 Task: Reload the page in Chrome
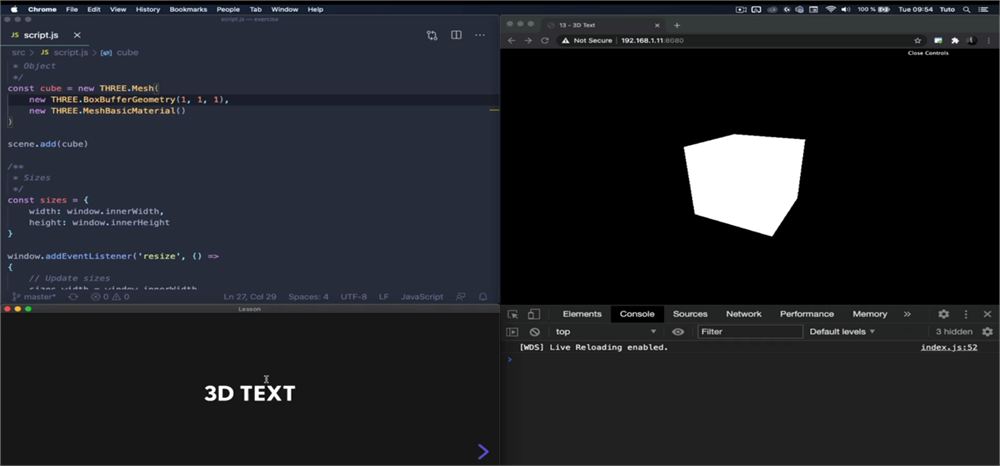click(x=545, y=40)
